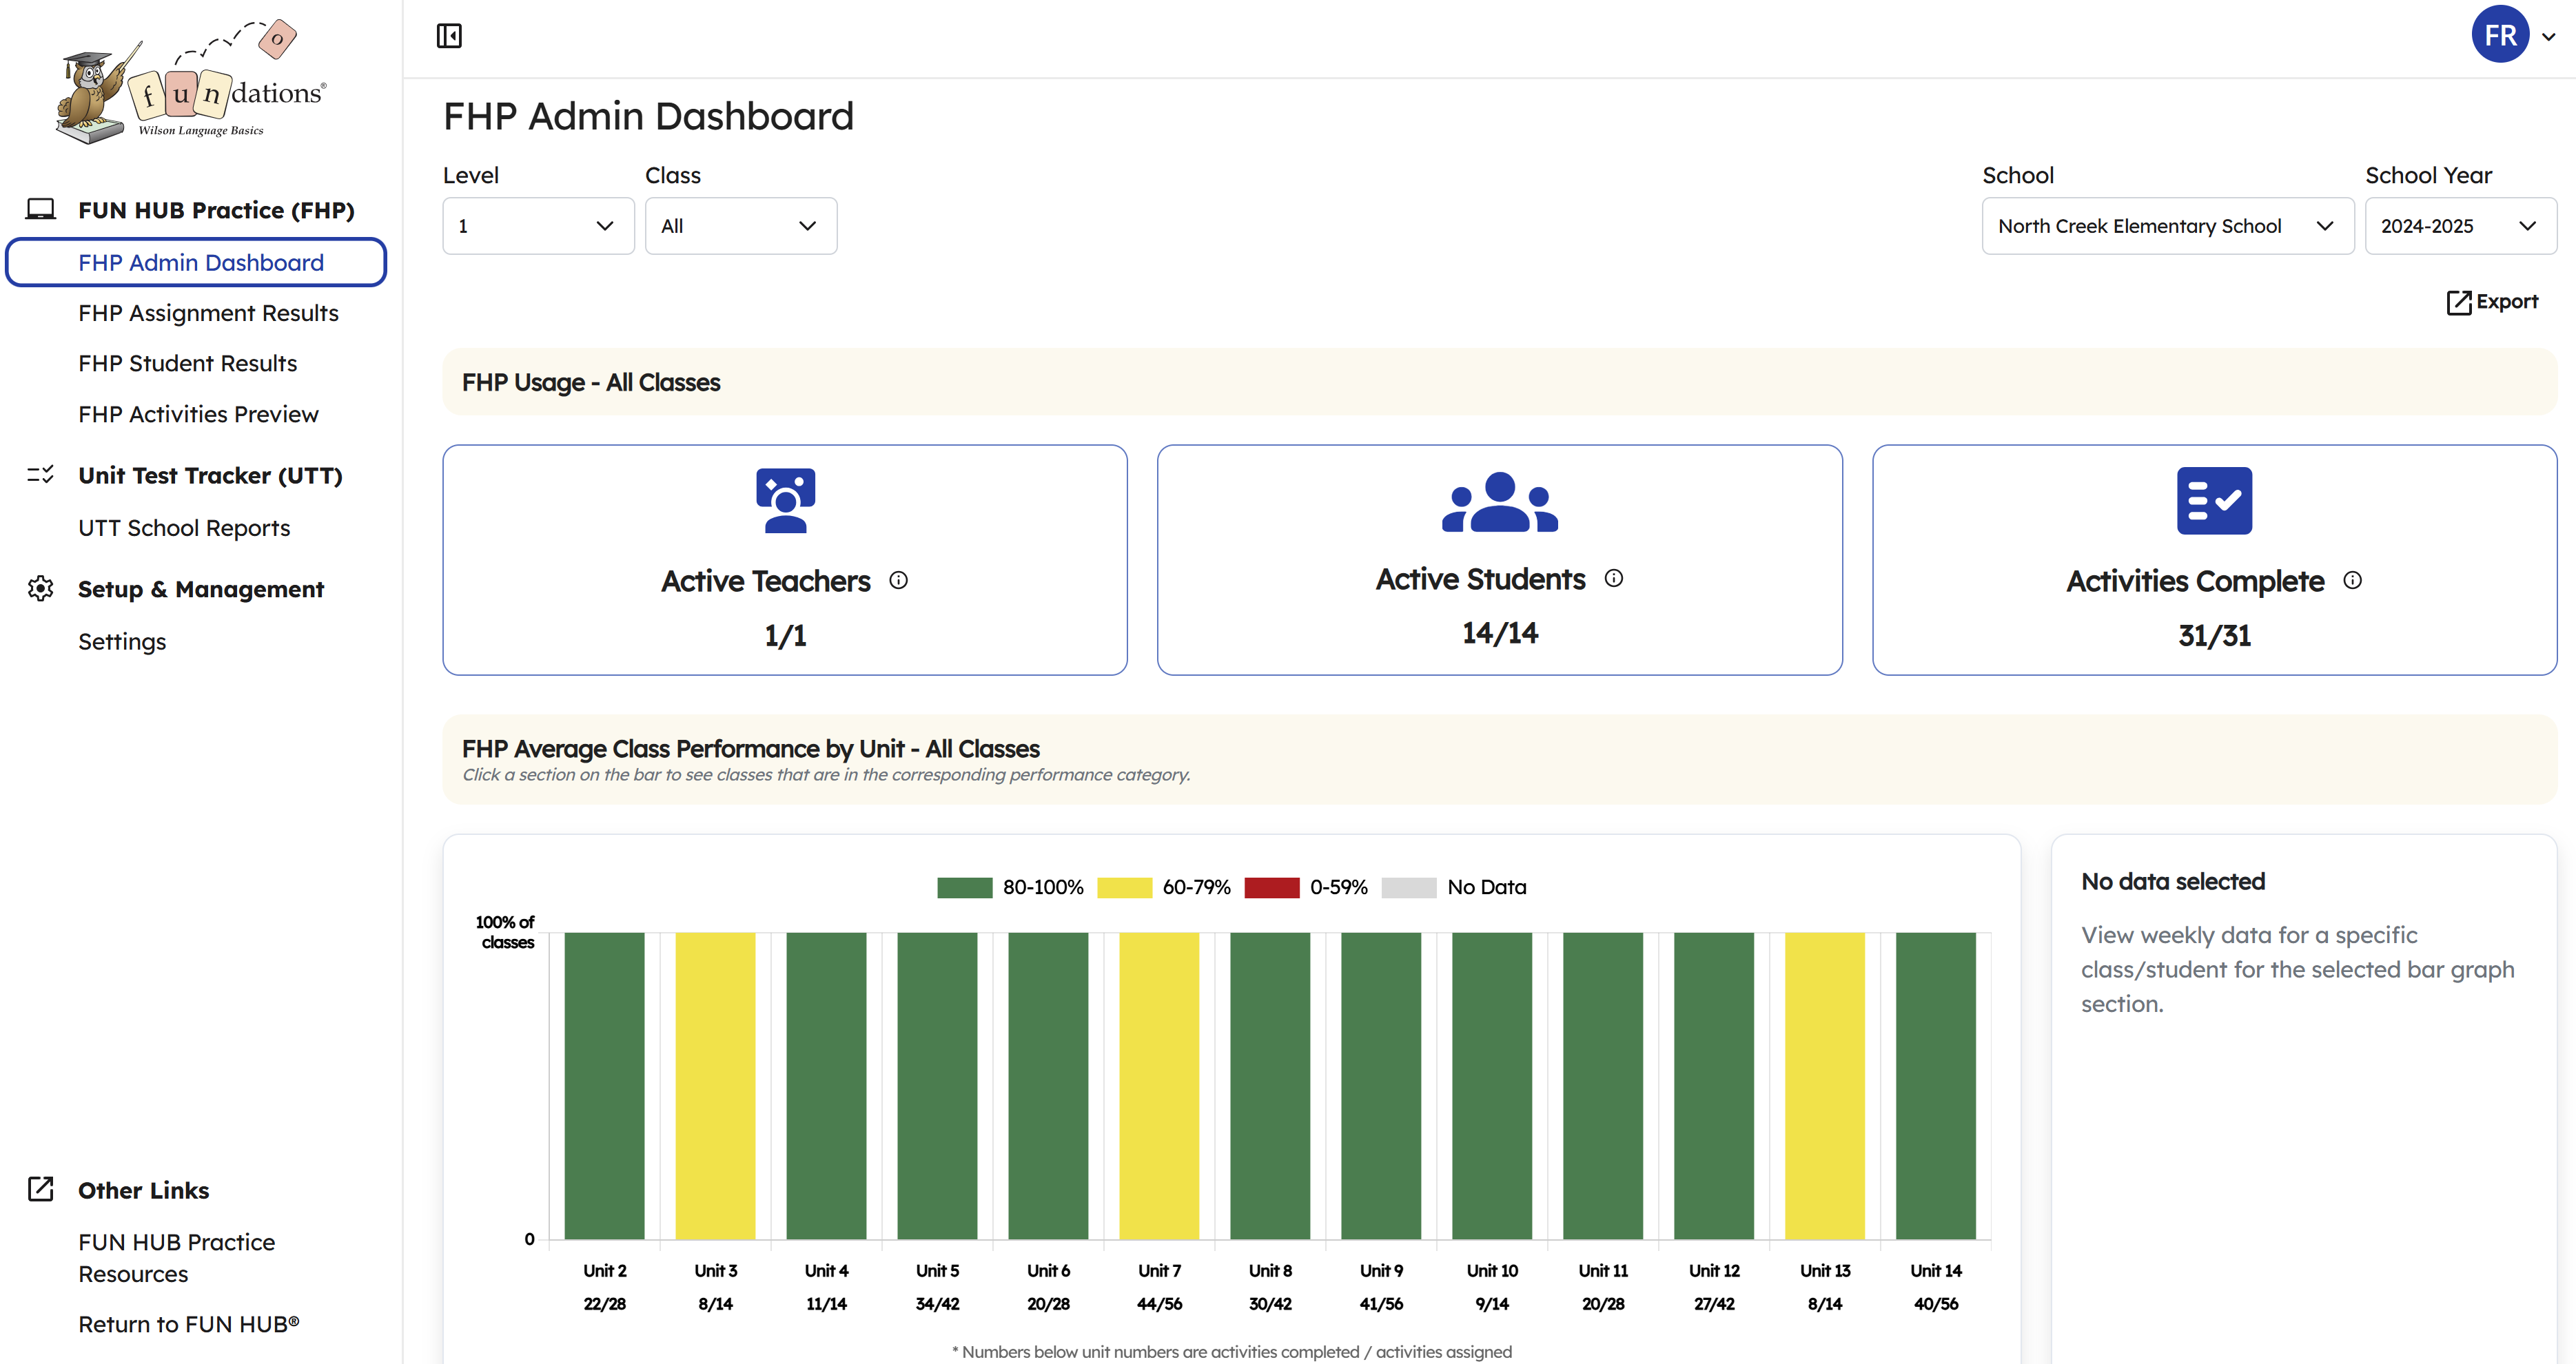Click the Active Students info icon

tap(1614, 578)
